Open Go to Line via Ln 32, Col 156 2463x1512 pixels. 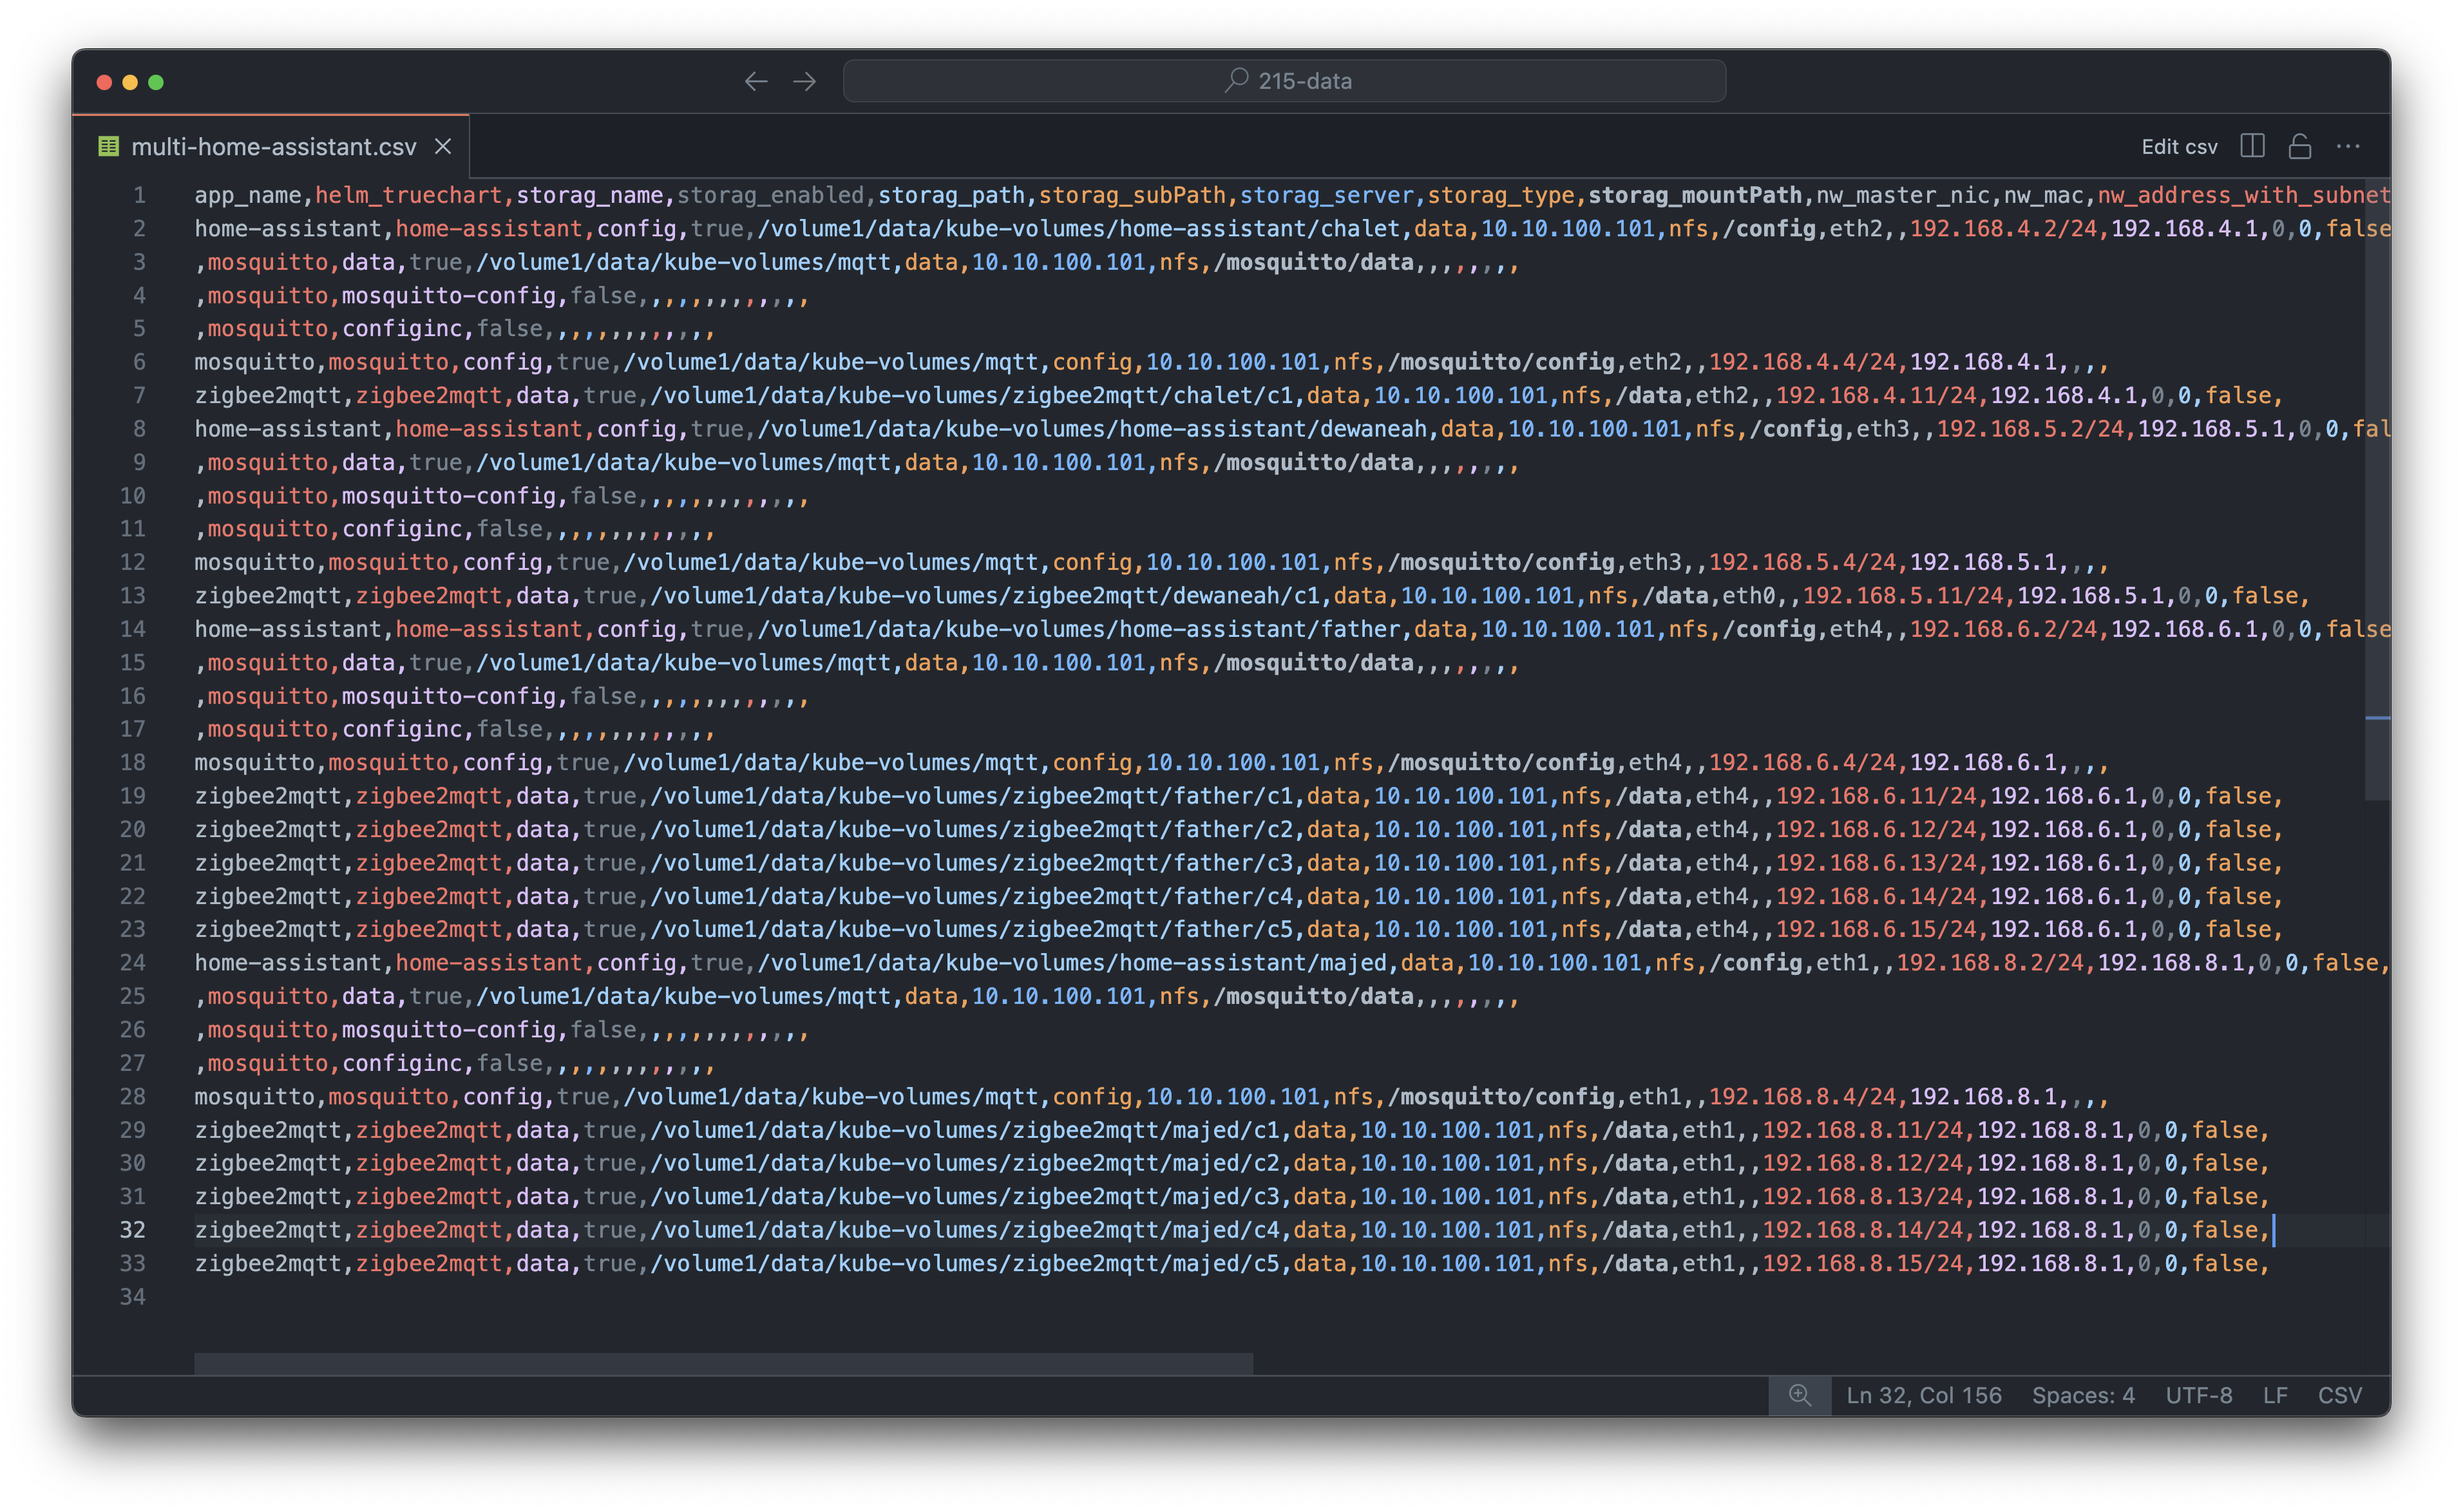1924,1395
